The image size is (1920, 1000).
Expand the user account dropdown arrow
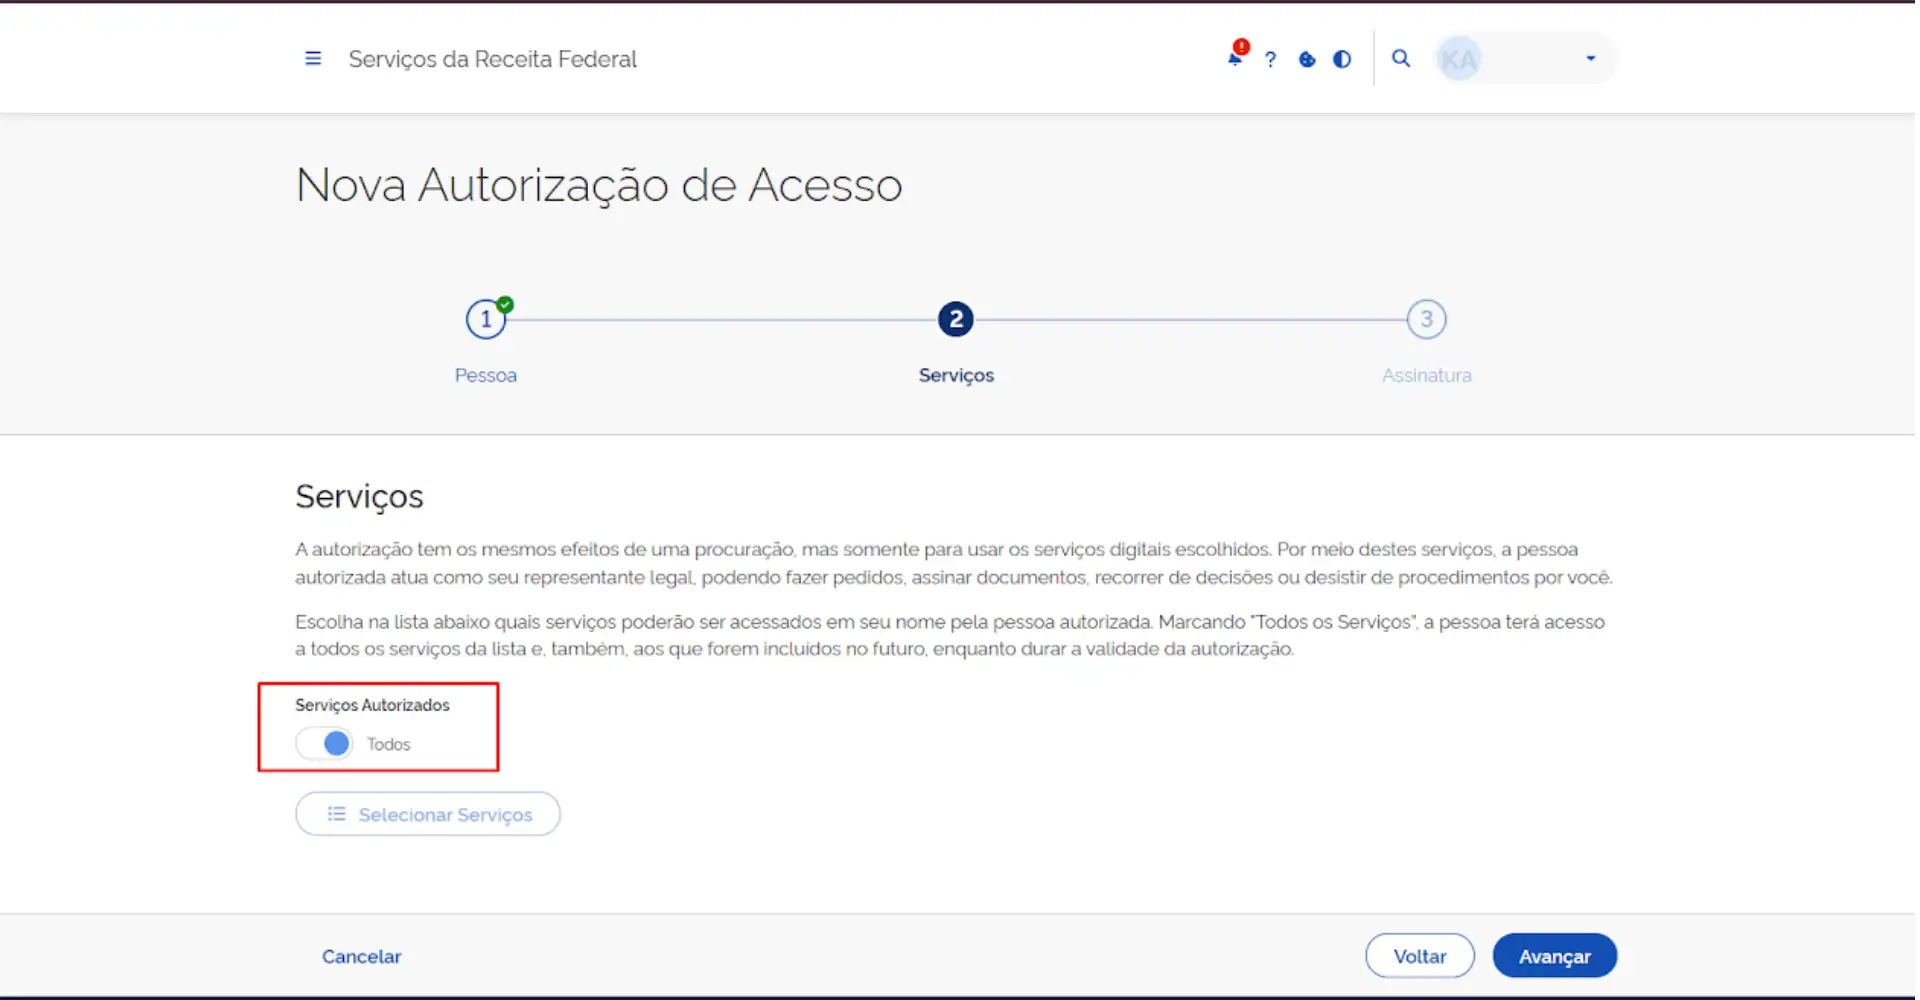(1591, 58)
